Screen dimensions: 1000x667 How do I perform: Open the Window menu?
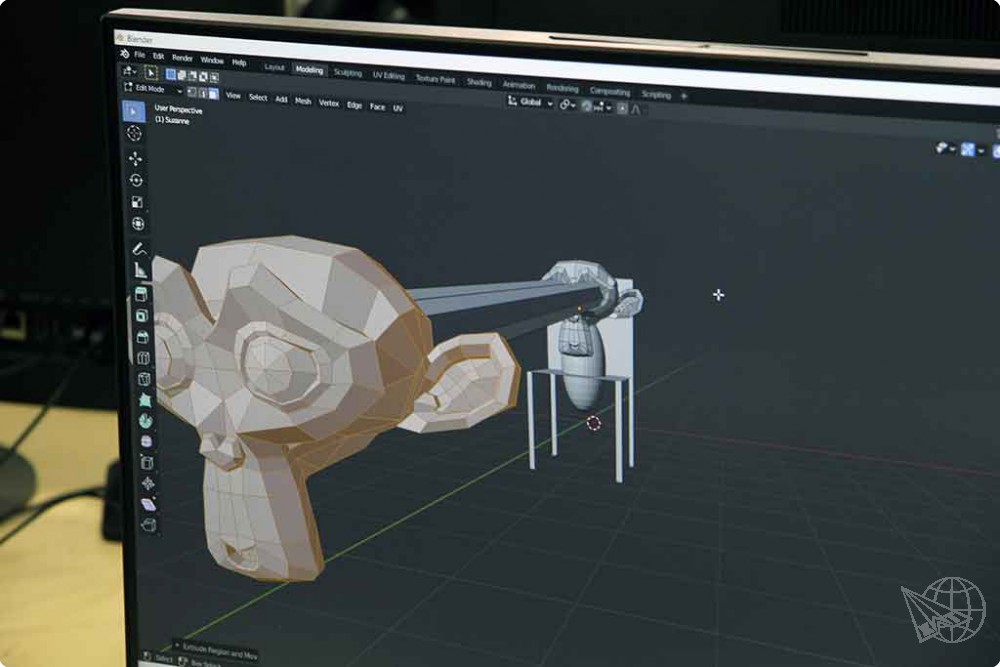[x=212, y=60]
